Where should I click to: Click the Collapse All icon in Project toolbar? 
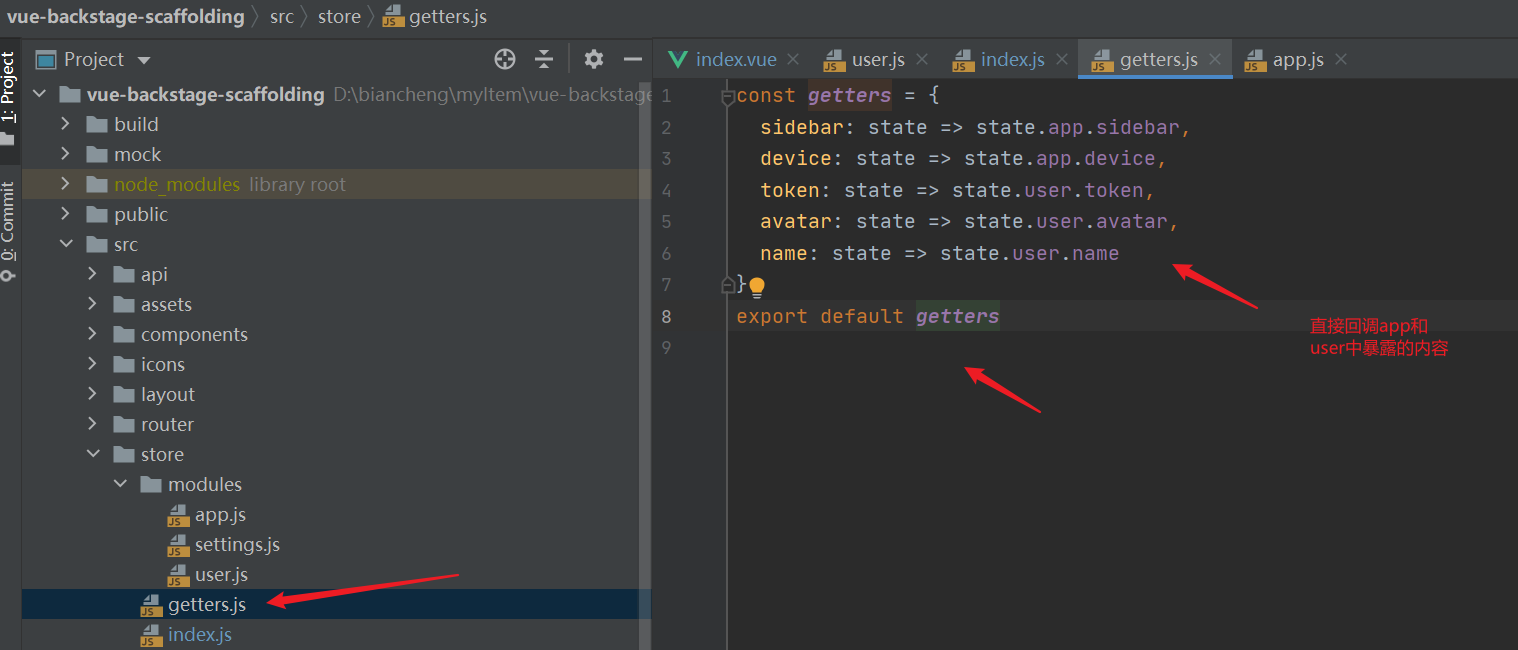tap(544, 59)
